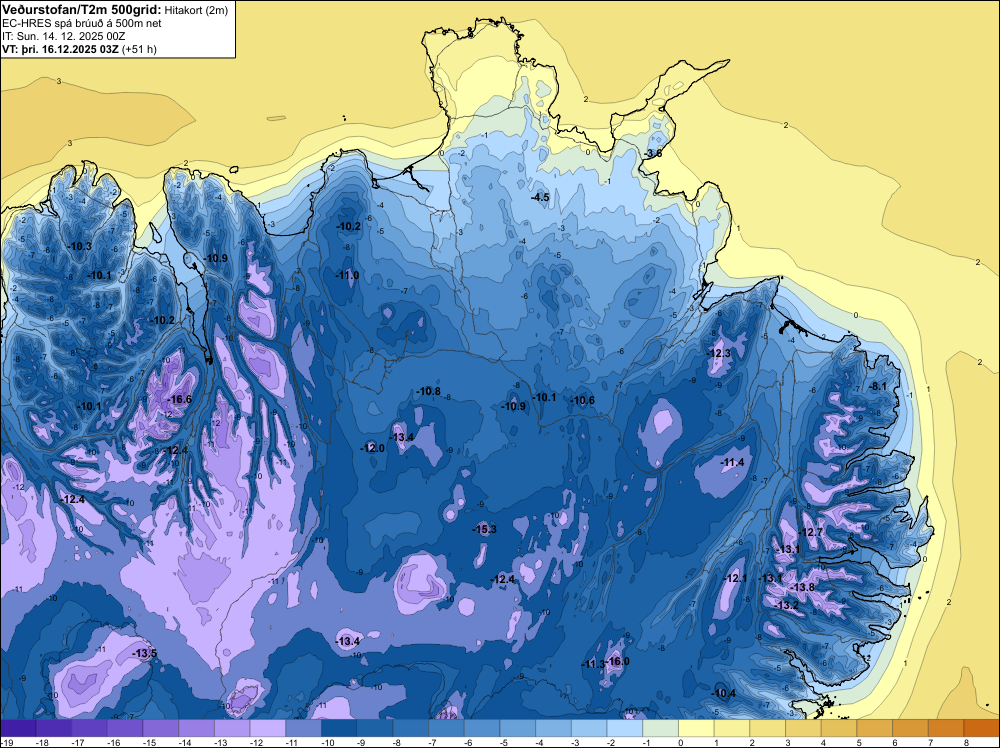Click the 'IT: Sun. 14. 12. 2025 00Z' line
1000x748 pixels.
[x=63, y=36]
